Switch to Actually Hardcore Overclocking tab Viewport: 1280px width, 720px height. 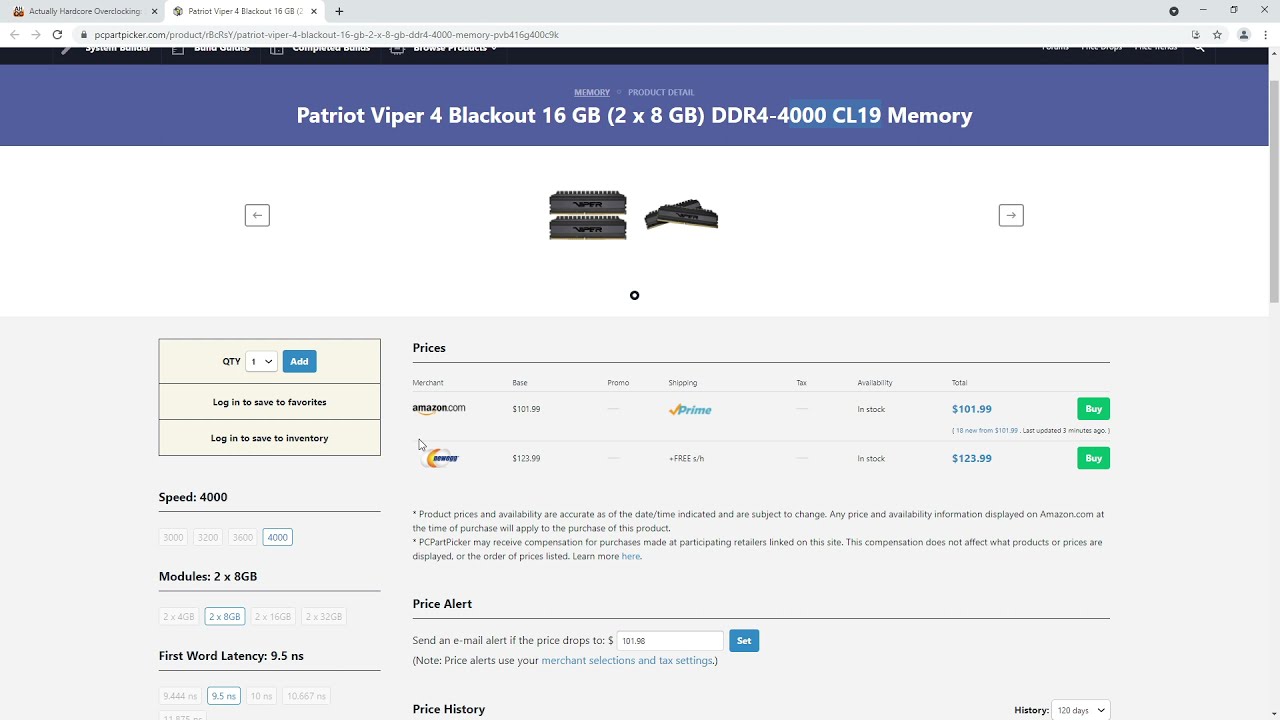click(x=82, y=11)
